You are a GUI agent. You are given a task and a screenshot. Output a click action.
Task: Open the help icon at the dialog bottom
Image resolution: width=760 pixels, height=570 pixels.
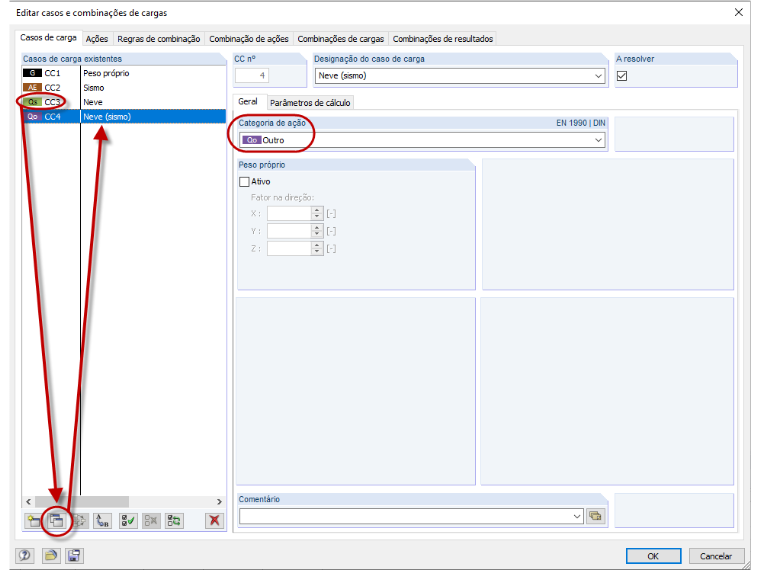click(25, 555)
